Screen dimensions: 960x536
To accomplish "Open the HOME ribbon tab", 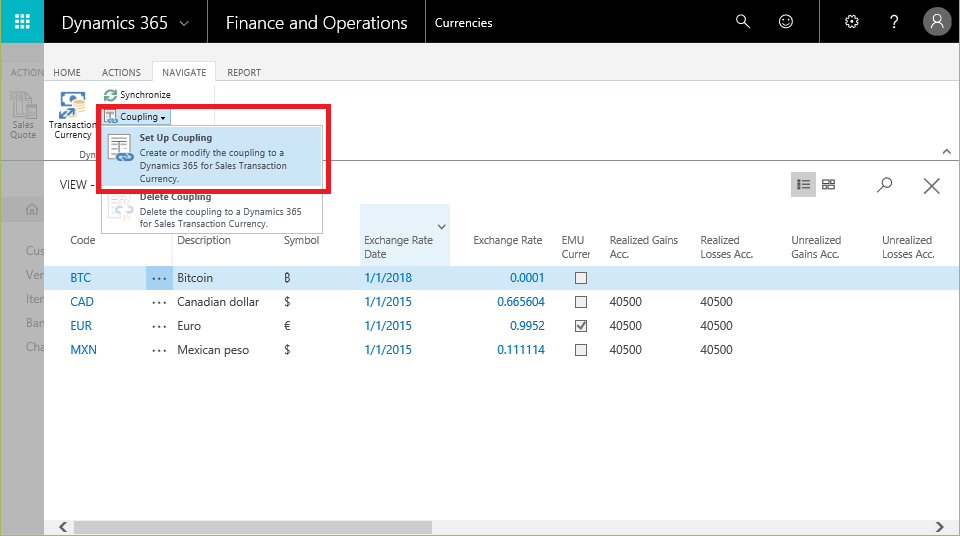I will pos(67,72).
